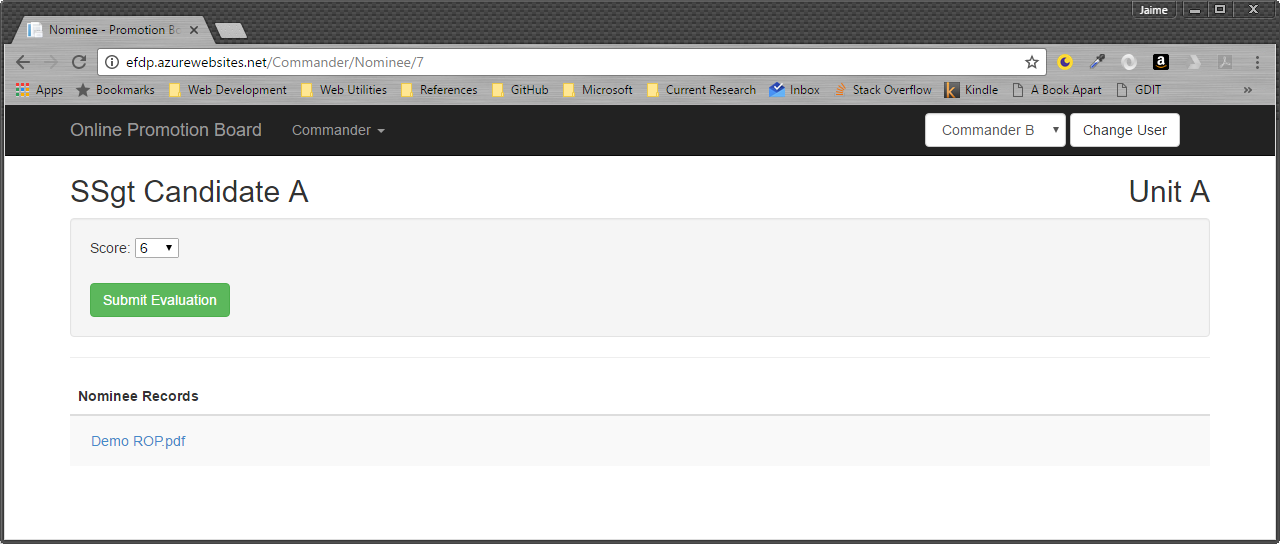The width and height of the screenshot is (1280, 544).
Task: Reload the page with the refresh icon
Action: (79, 62)
